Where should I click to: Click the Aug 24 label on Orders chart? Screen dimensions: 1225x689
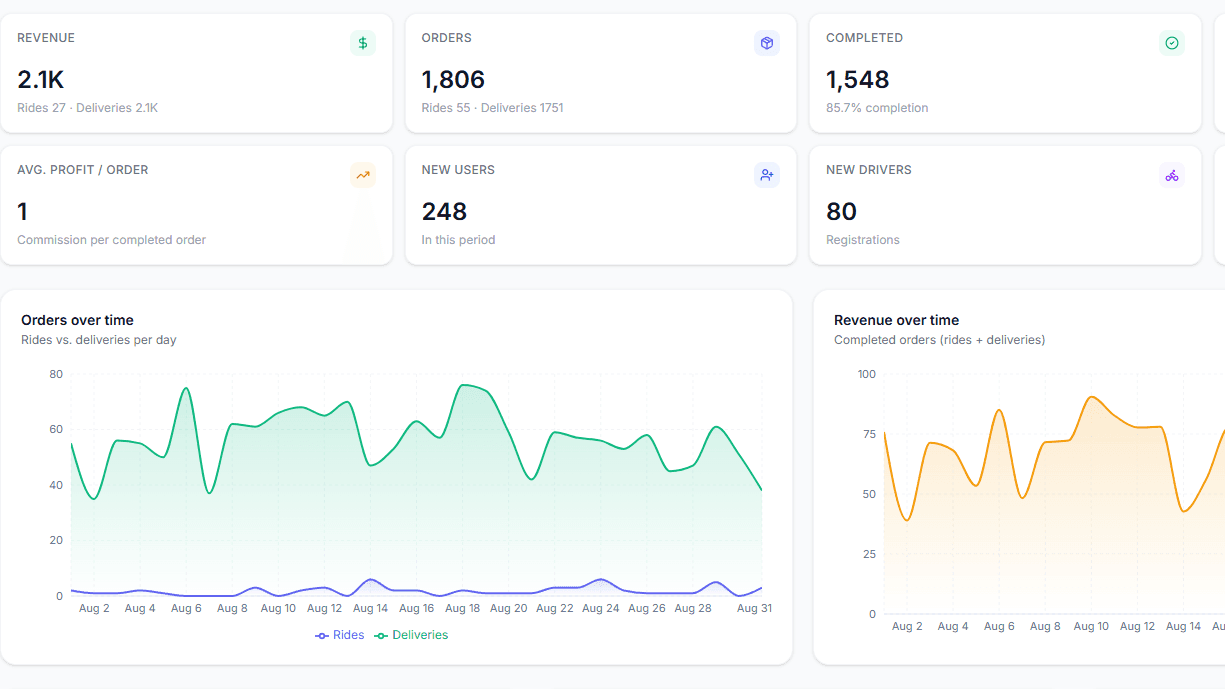coord(601,608)
